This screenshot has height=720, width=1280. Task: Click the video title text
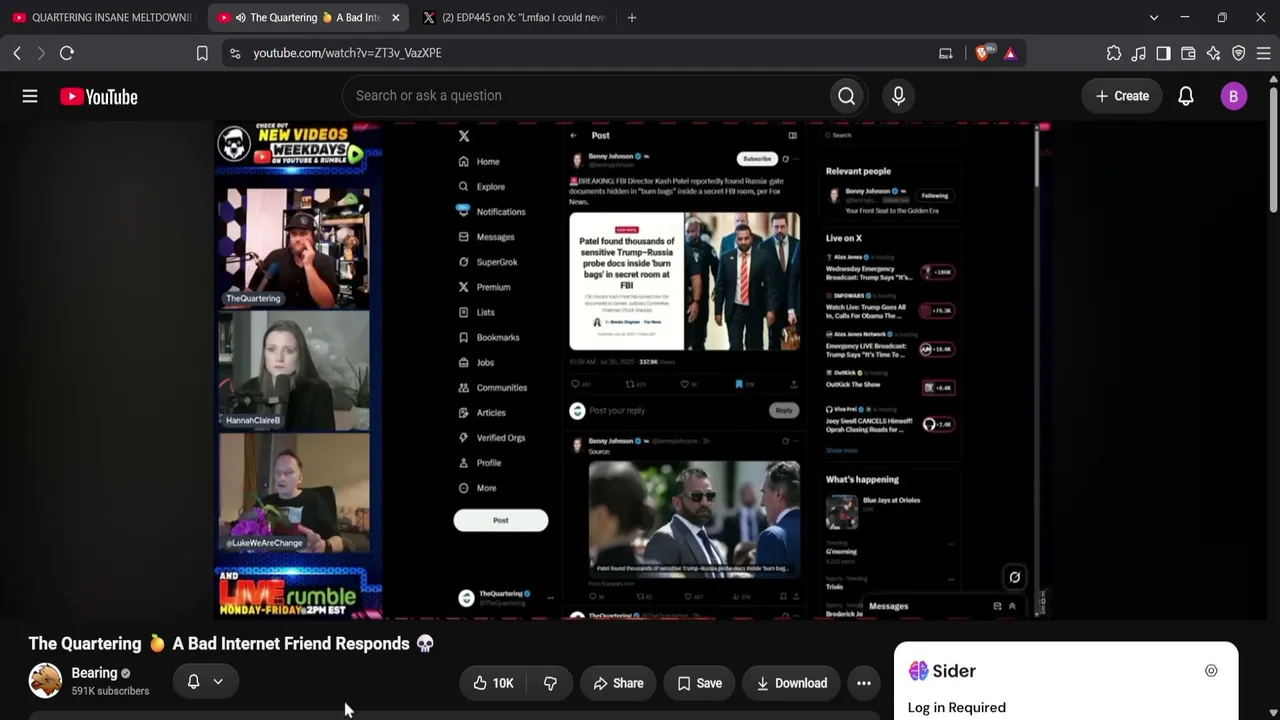[231, 644]
